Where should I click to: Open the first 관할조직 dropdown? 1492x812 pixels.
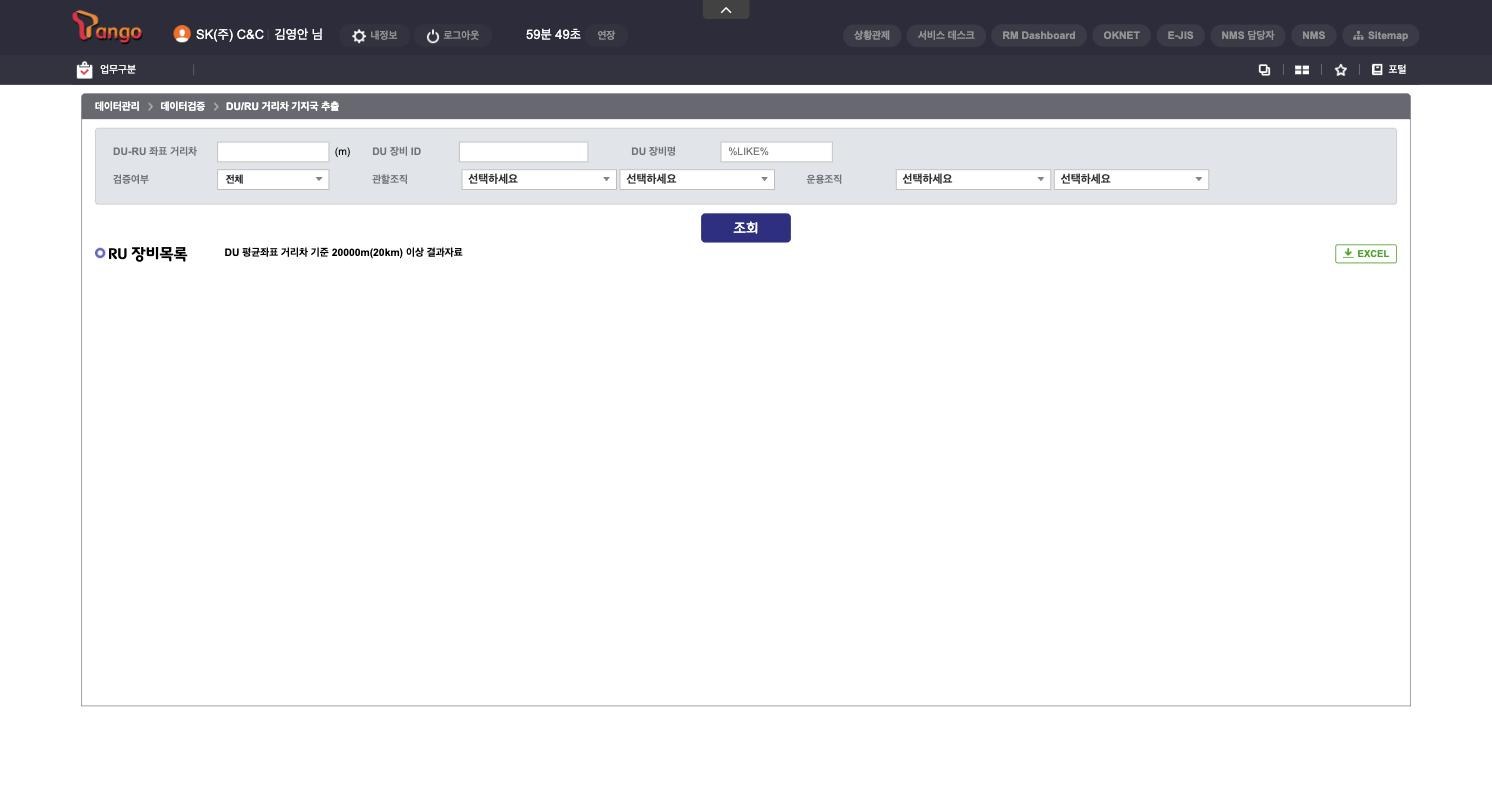pos(538,180)
